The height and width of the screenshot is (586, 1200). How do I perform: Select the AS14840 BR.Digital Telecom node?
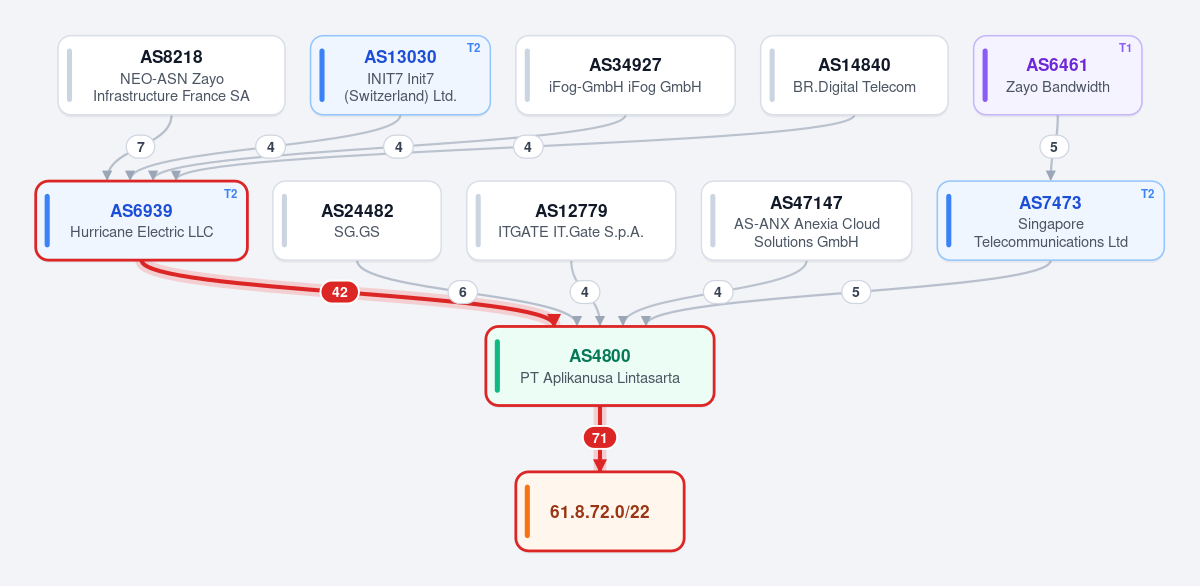coord(854,76)
